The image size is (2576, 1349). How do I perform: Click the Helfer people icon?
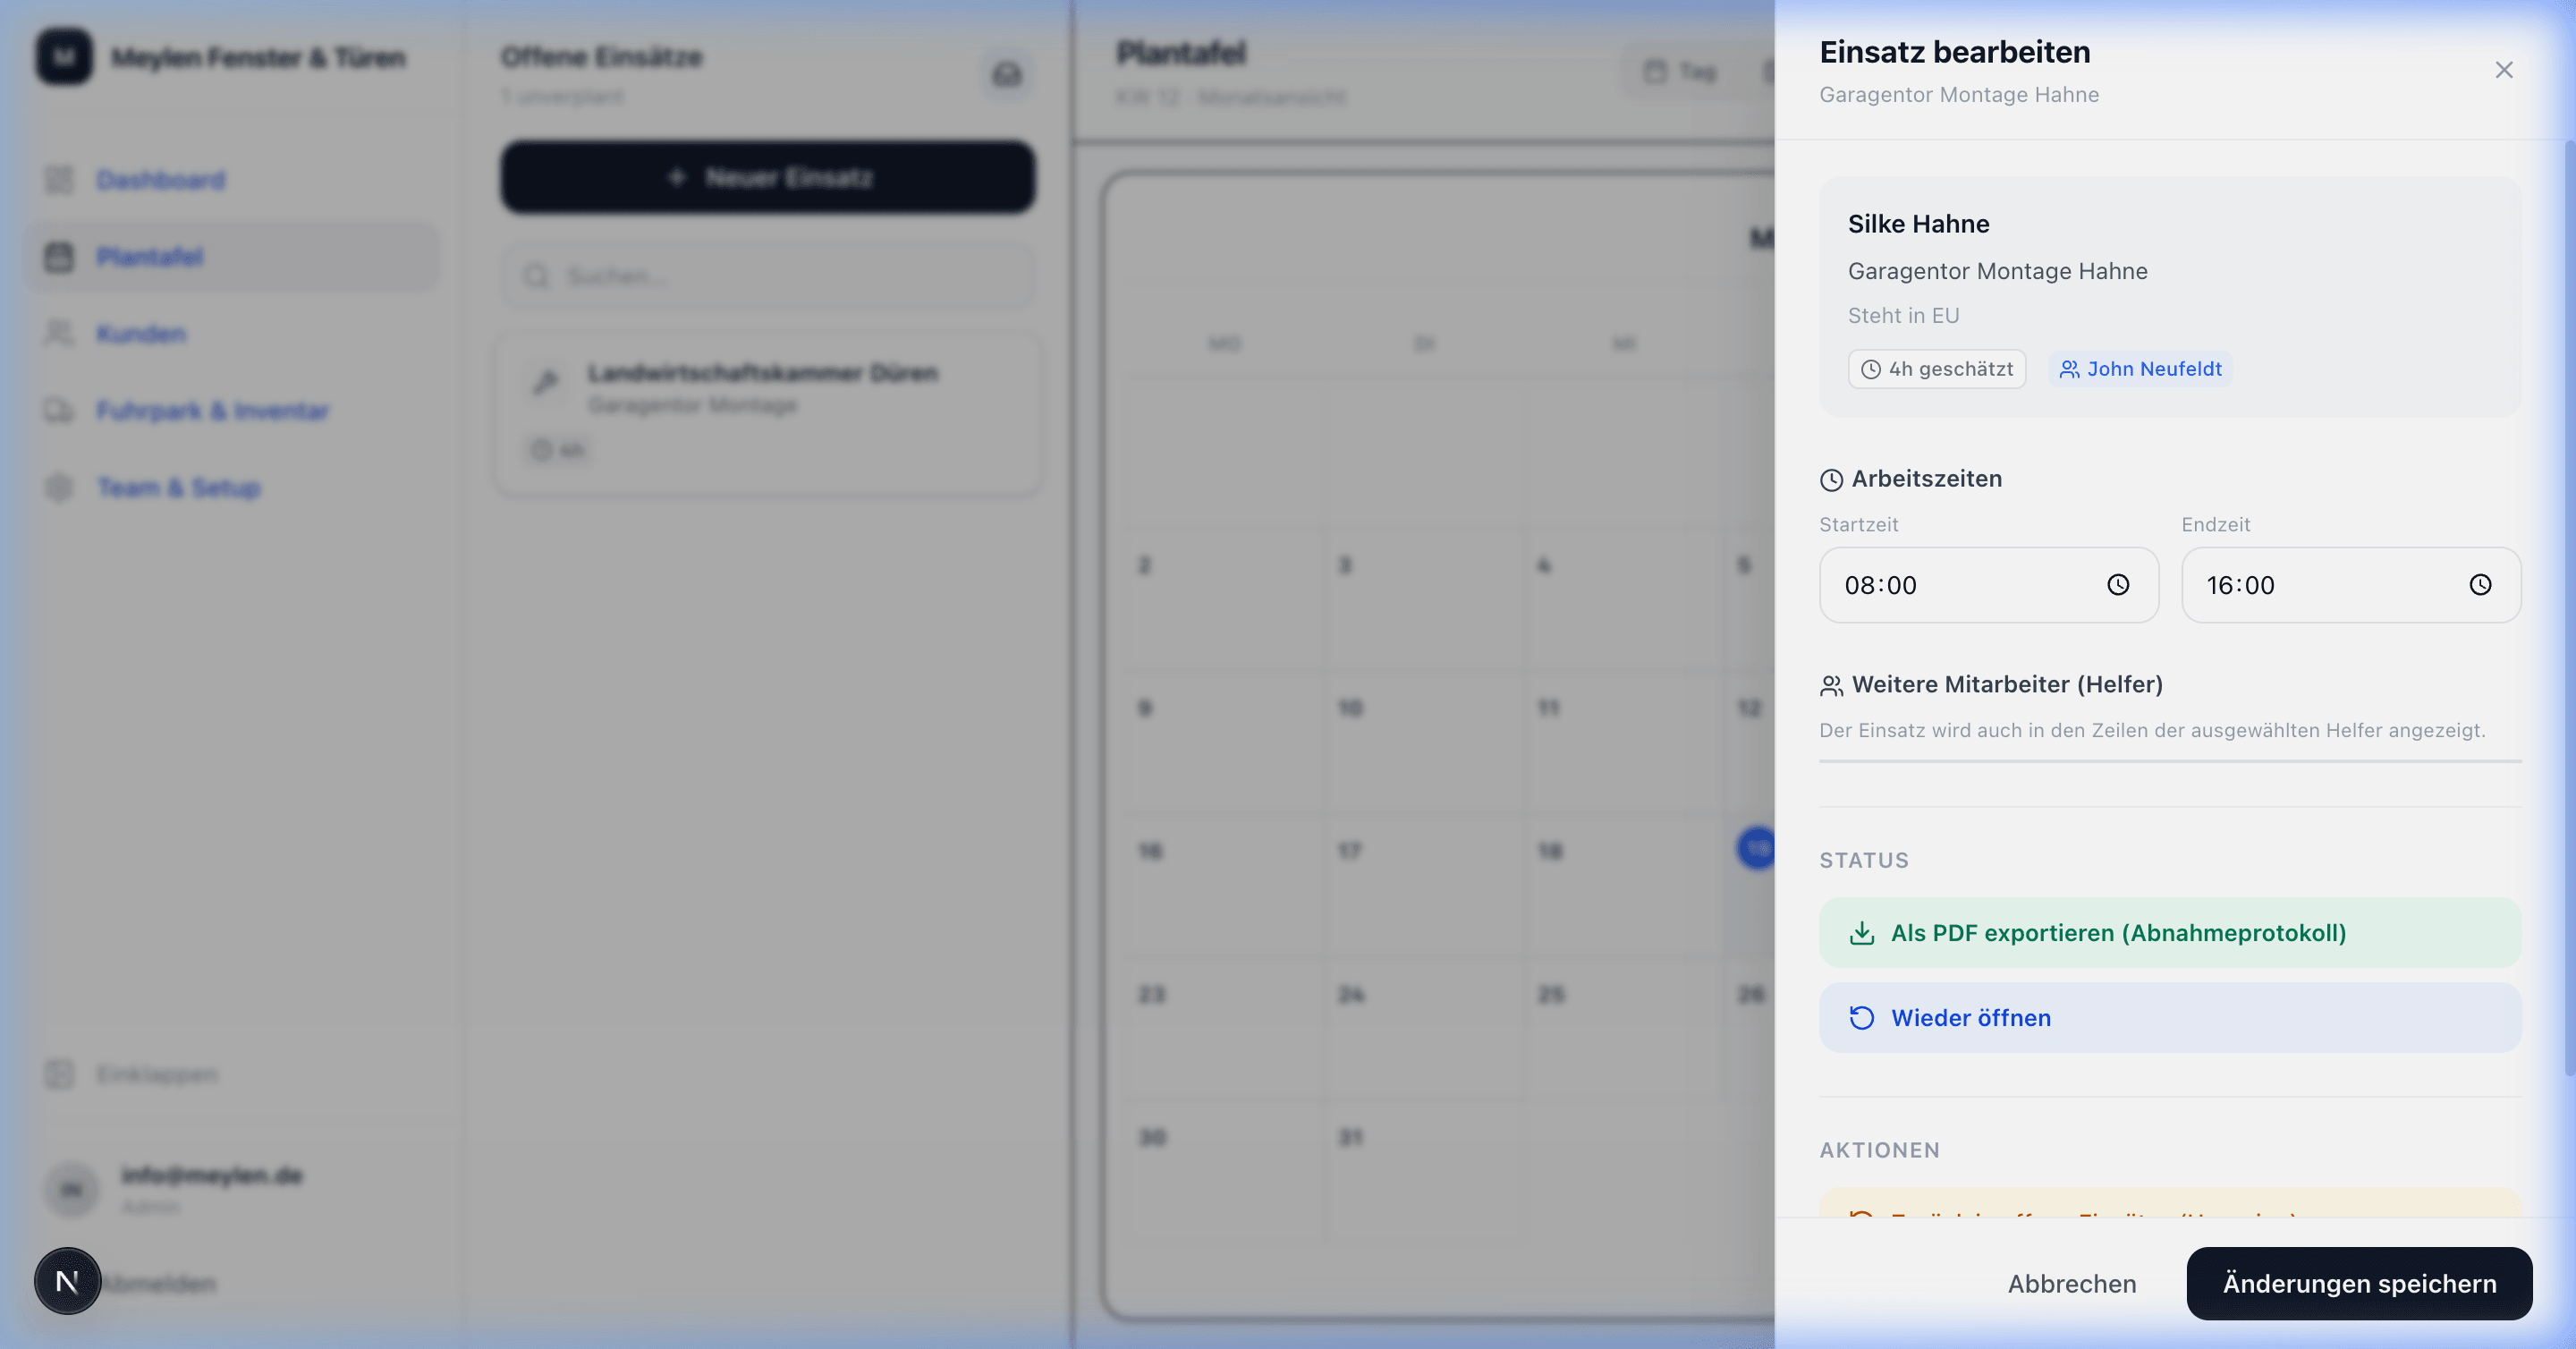pos(1831,686)
